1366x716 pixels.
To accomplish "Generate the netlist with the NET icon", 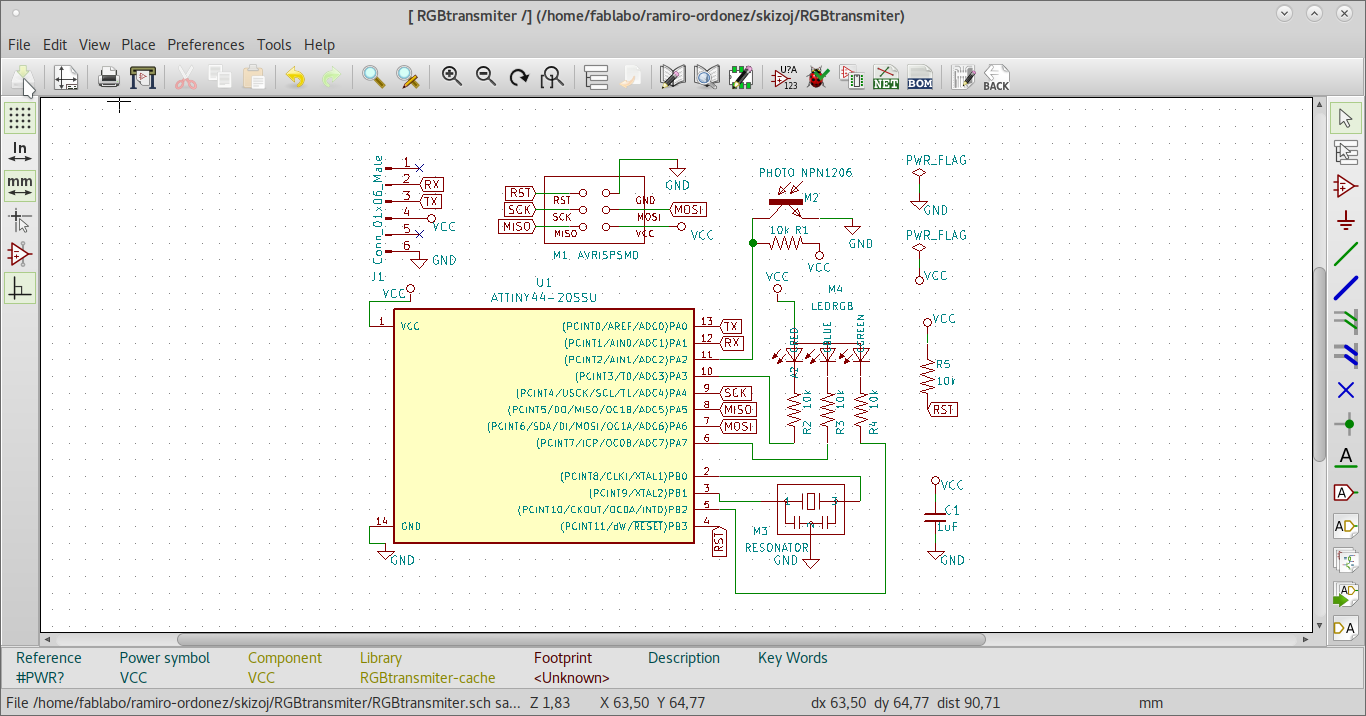I will pyautogui.click(x=886, y=77).
